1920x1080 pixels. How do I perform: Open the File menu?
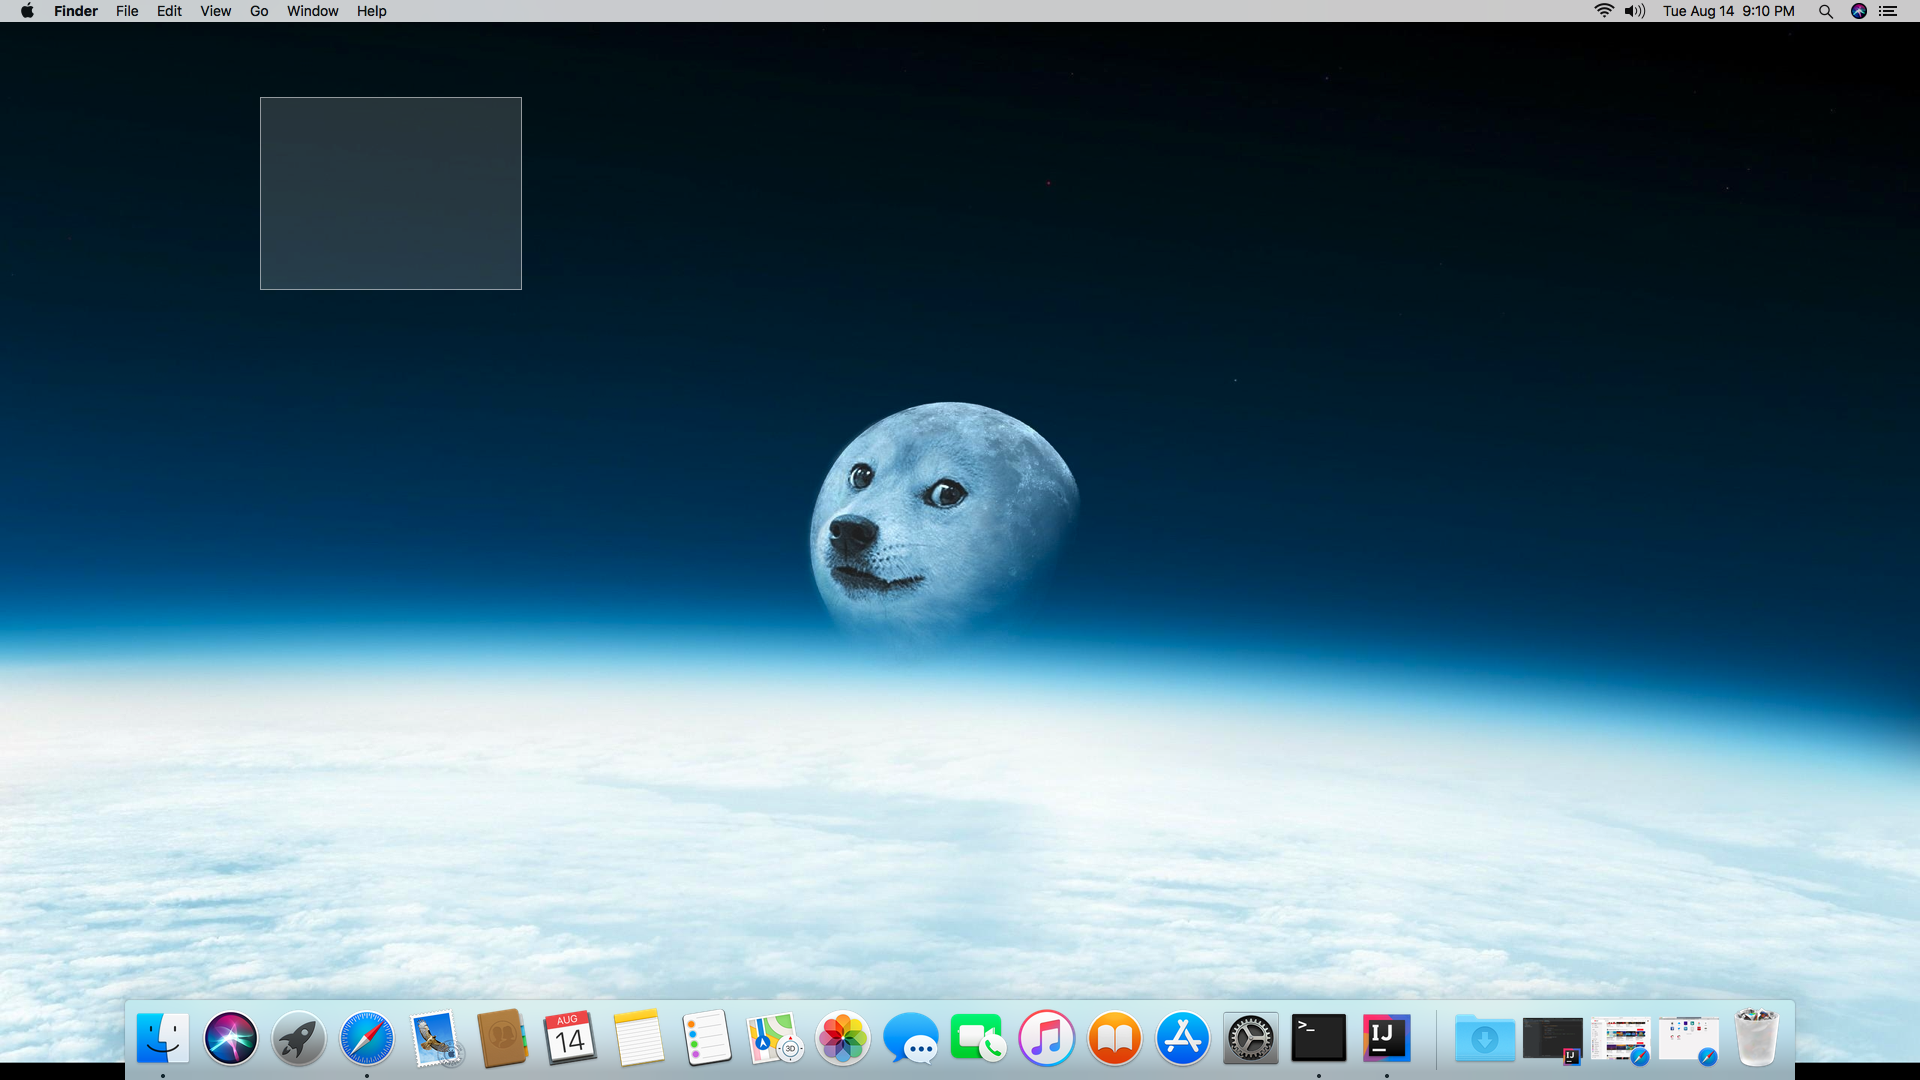pyautogui.click(x=127, y=11)
